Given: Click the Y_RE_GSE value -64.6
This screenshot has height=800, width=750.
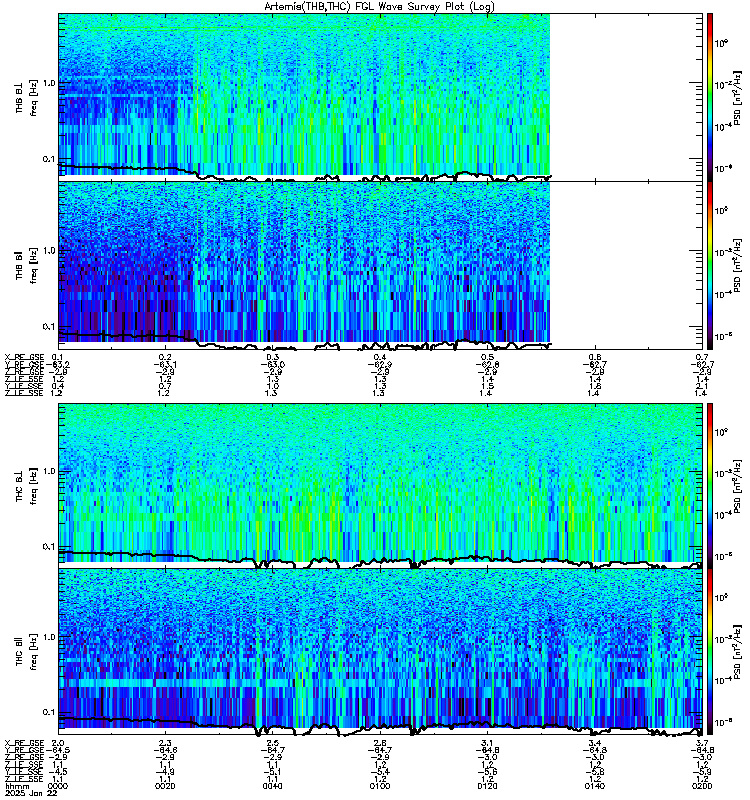Looking at the screenshot, I should (x=165, y=750).
